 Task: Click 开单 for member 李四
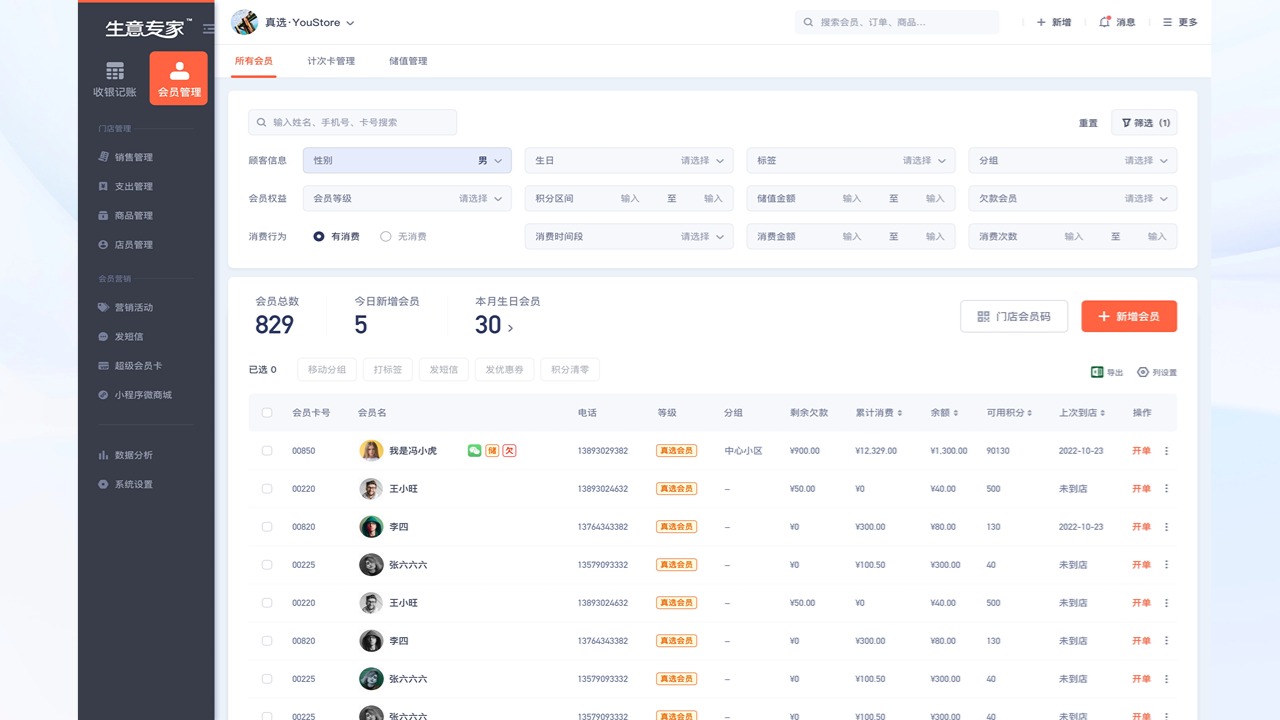click(1141, 526)
